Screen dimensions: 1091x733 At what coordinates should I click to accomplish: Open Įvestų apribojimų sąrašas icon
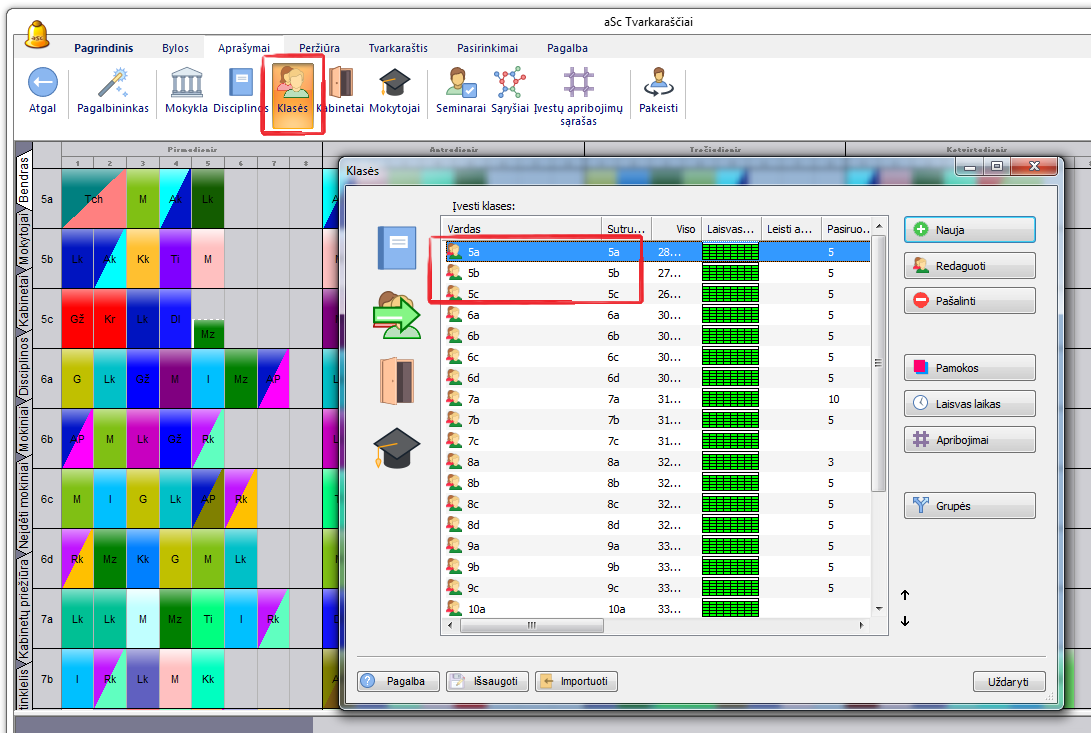pos(578,84)
